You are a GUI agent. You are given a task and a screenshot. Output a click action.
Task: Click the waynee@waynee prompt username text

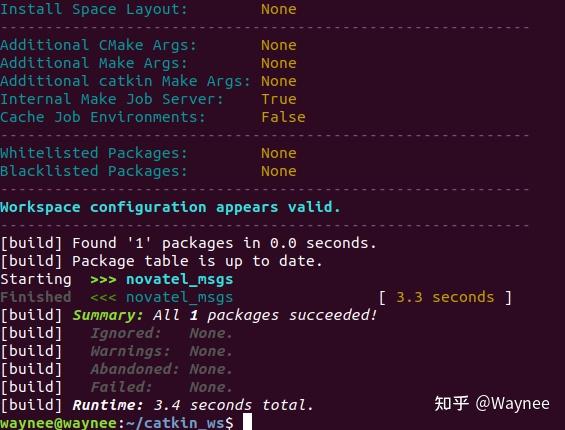59,423
